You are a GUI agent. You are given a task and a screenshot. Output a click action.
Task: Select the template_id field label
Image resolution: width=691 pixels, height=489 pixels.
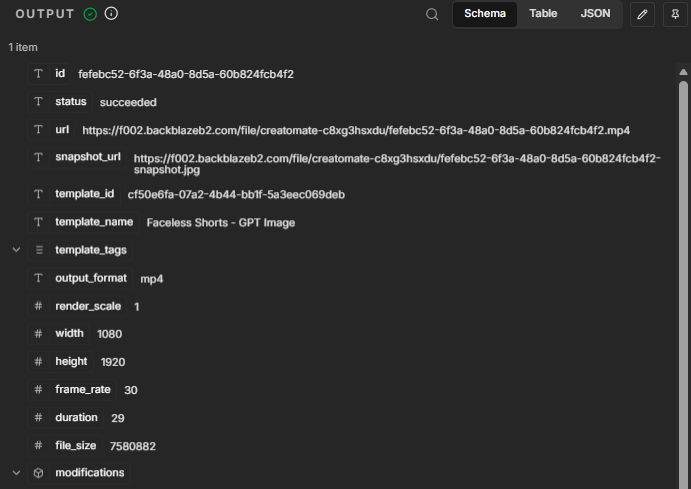(85, 194)
